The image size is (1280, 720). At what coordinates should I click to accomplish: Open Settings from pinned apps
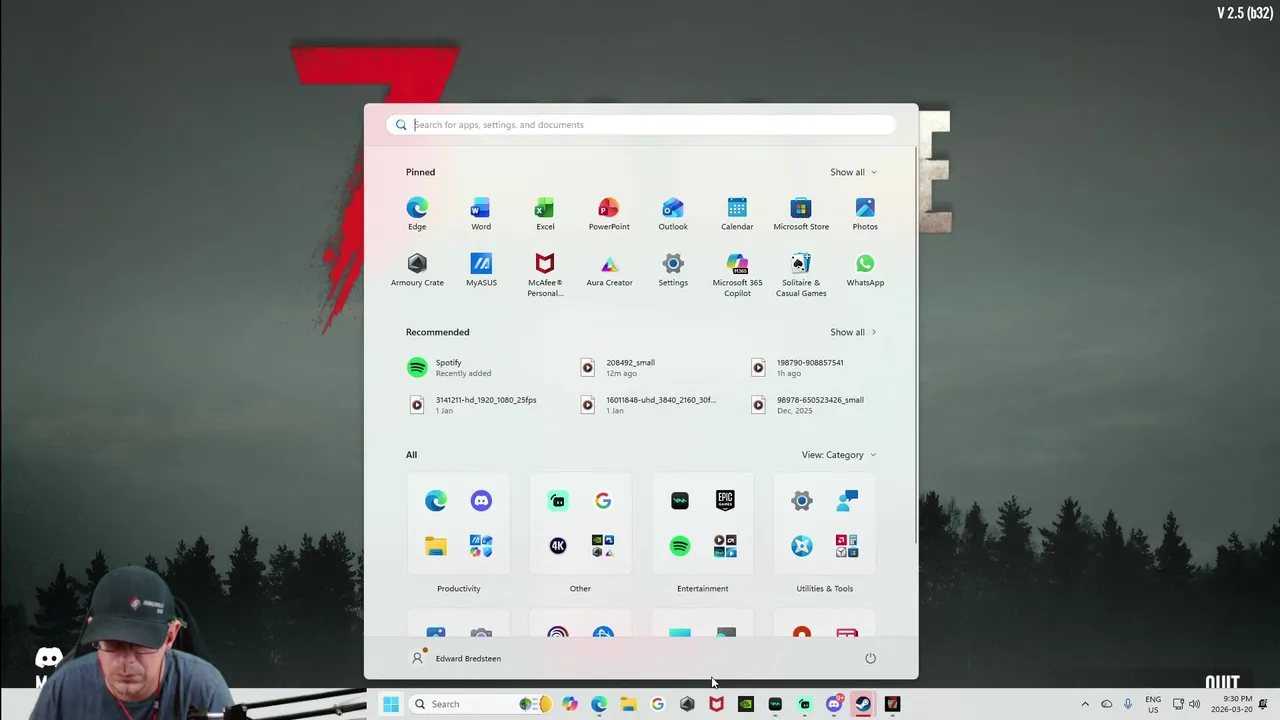click(673, 270)
